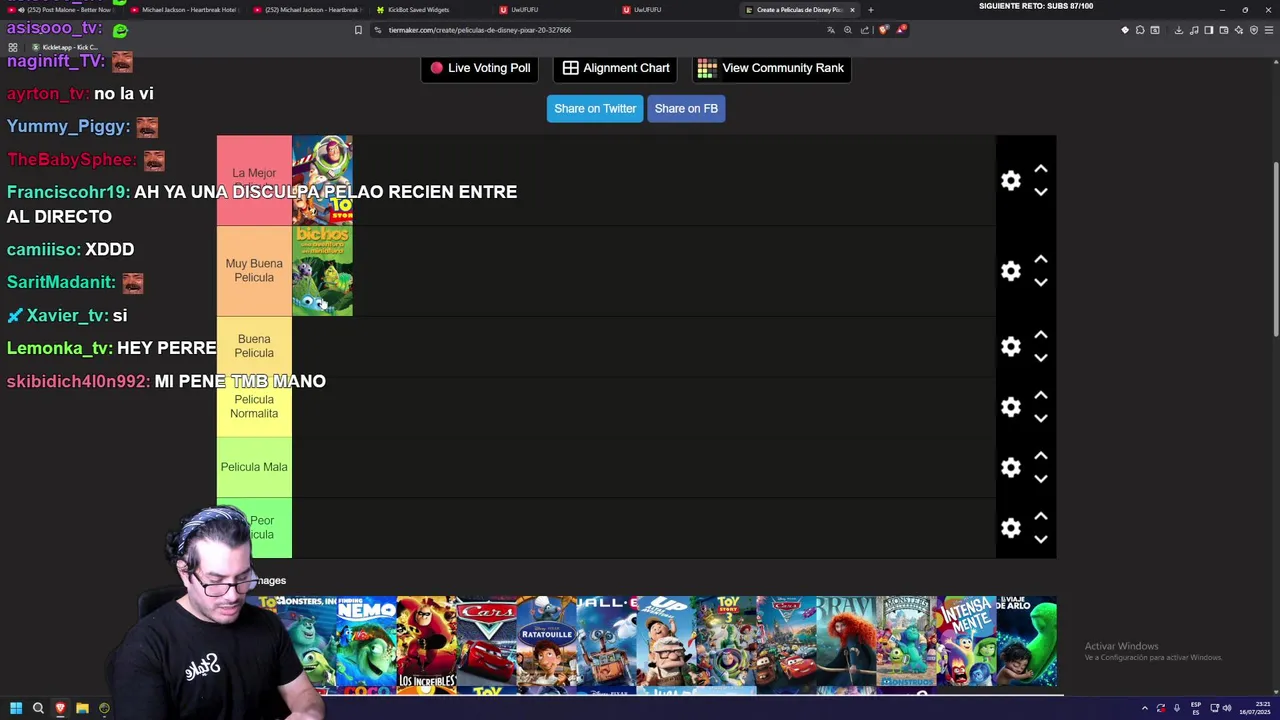Open the Brave Wallet icon
This screenshot has width=1280, height=720.
coord(1224,30)
